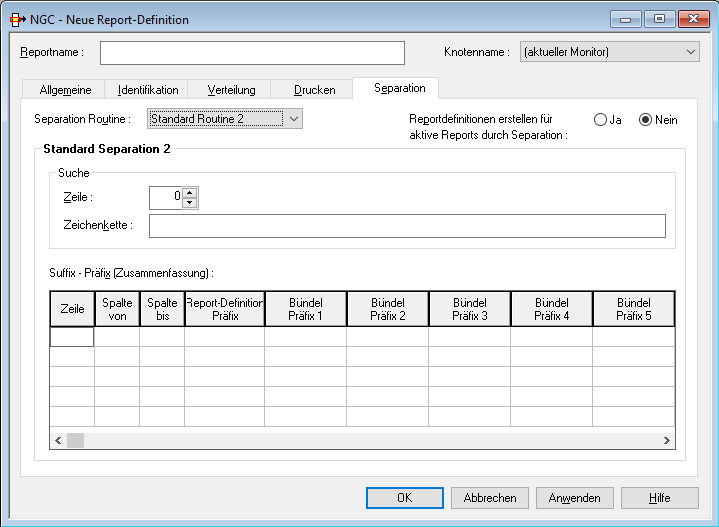The height and width of the screenshot is (527, 719).
Task: Select the first cell under Zeile column
Action: [72, 337]
